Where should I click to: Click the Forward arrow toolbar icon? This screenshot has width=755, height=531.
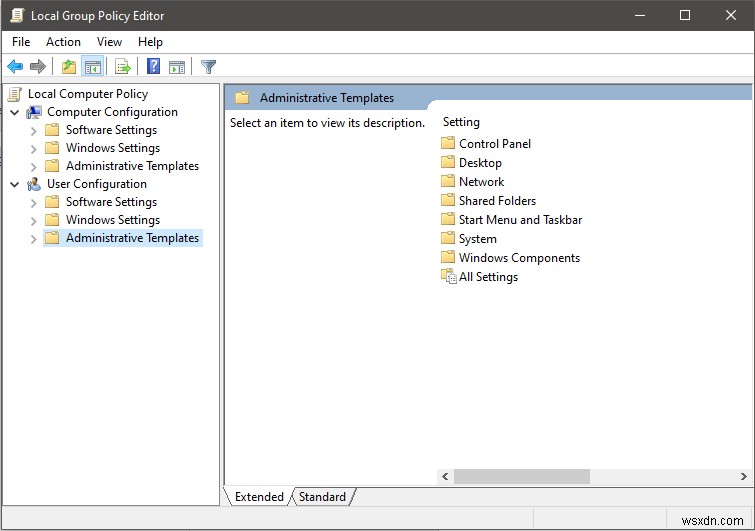click(x=38, y=66)
